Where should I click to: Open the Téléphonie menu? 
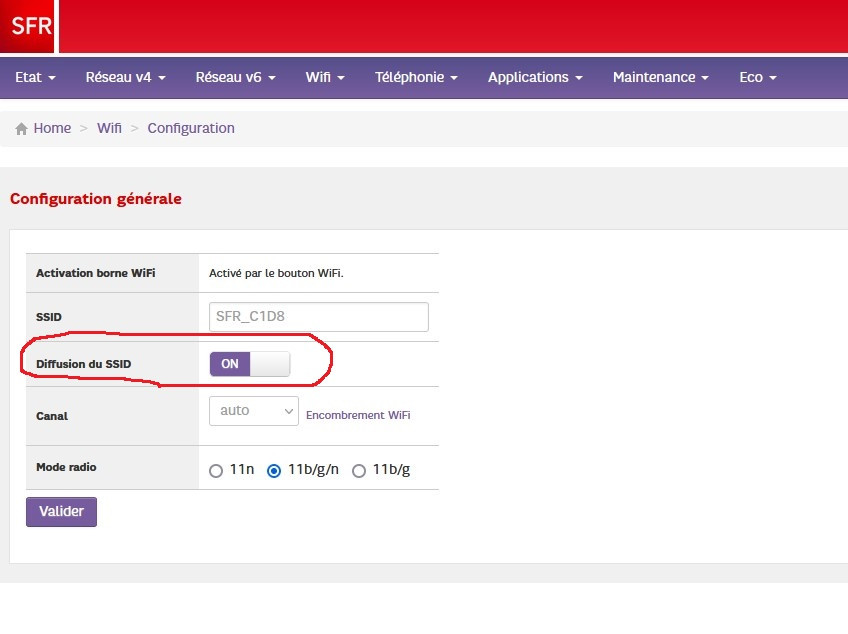click(x=416, y=77)
